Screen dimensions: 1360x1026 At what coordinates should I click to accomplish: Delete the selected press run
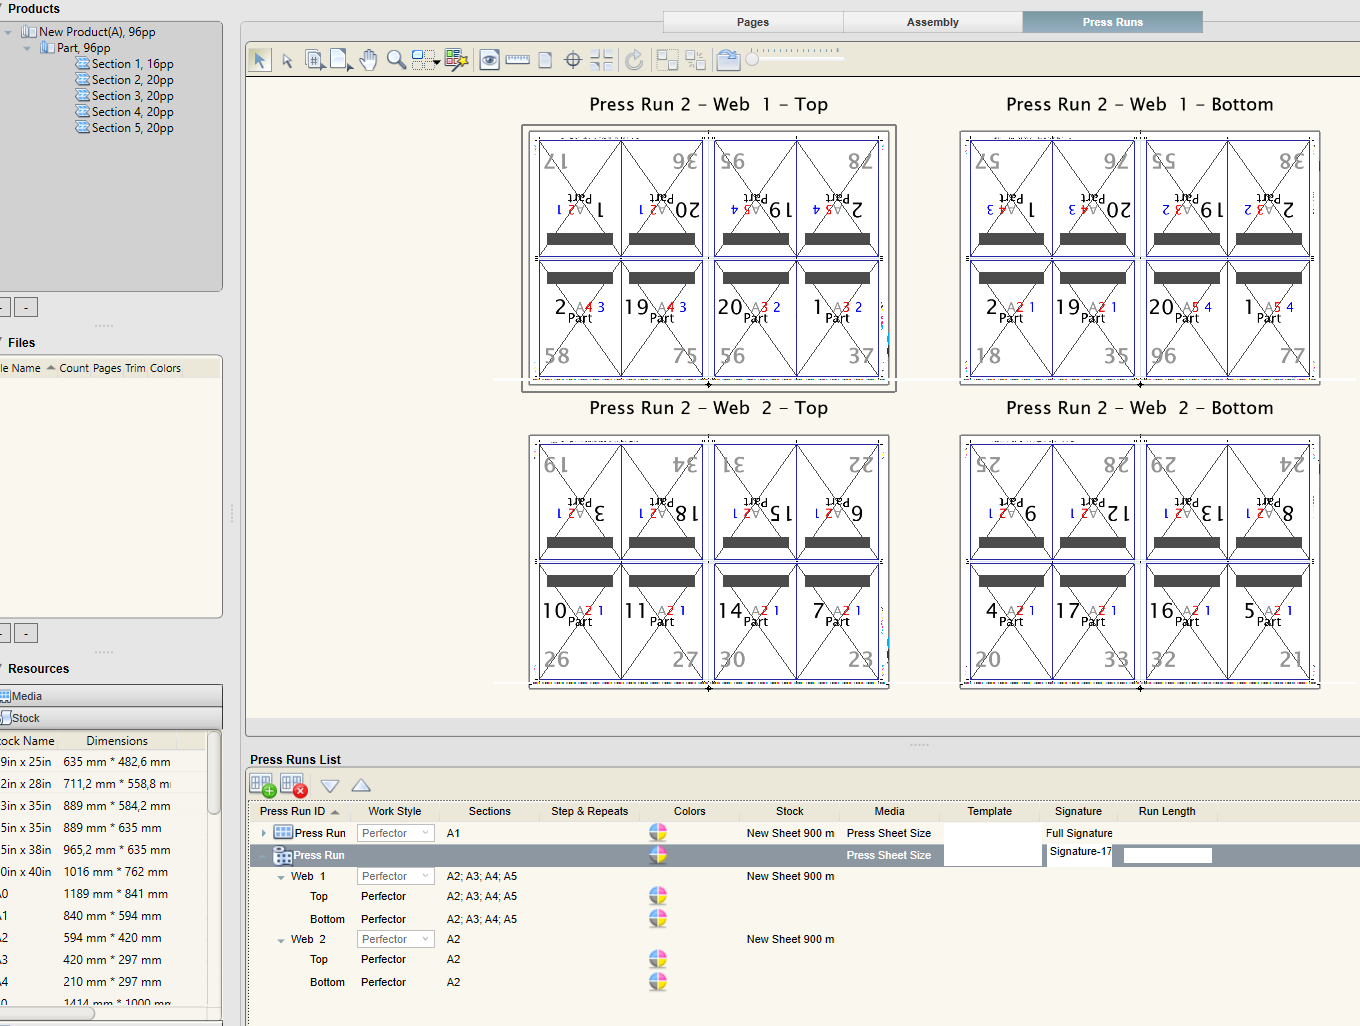pos(294,785)
